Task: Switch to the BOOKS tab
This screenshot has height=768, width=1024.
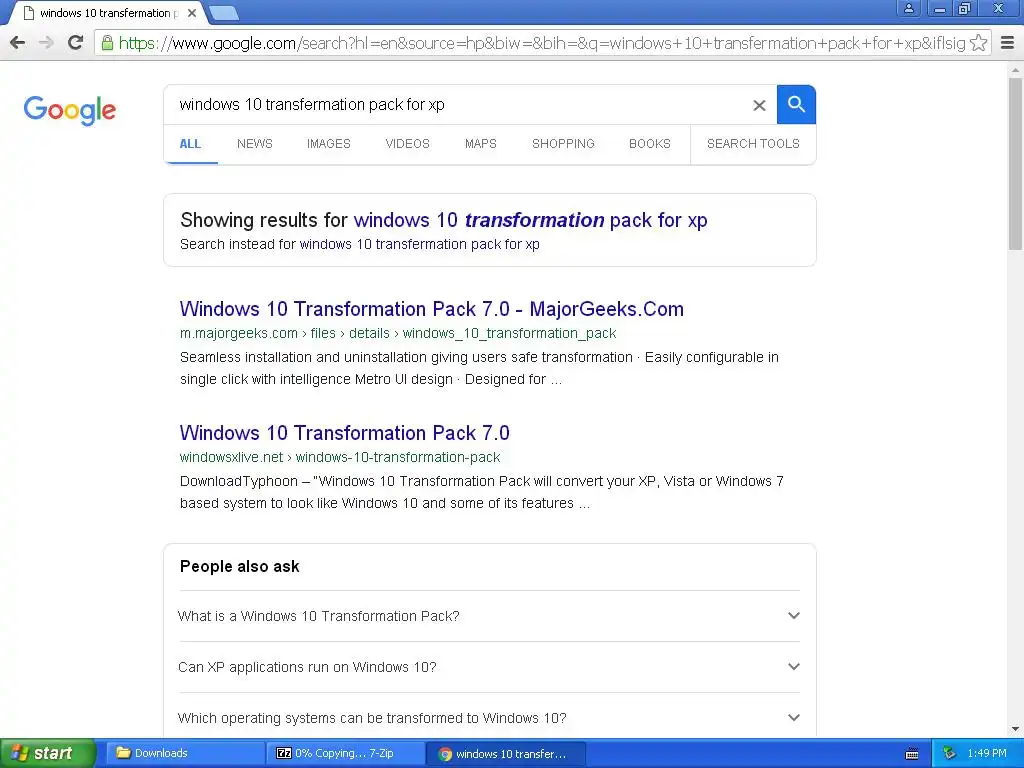Action: click(650, 144)
